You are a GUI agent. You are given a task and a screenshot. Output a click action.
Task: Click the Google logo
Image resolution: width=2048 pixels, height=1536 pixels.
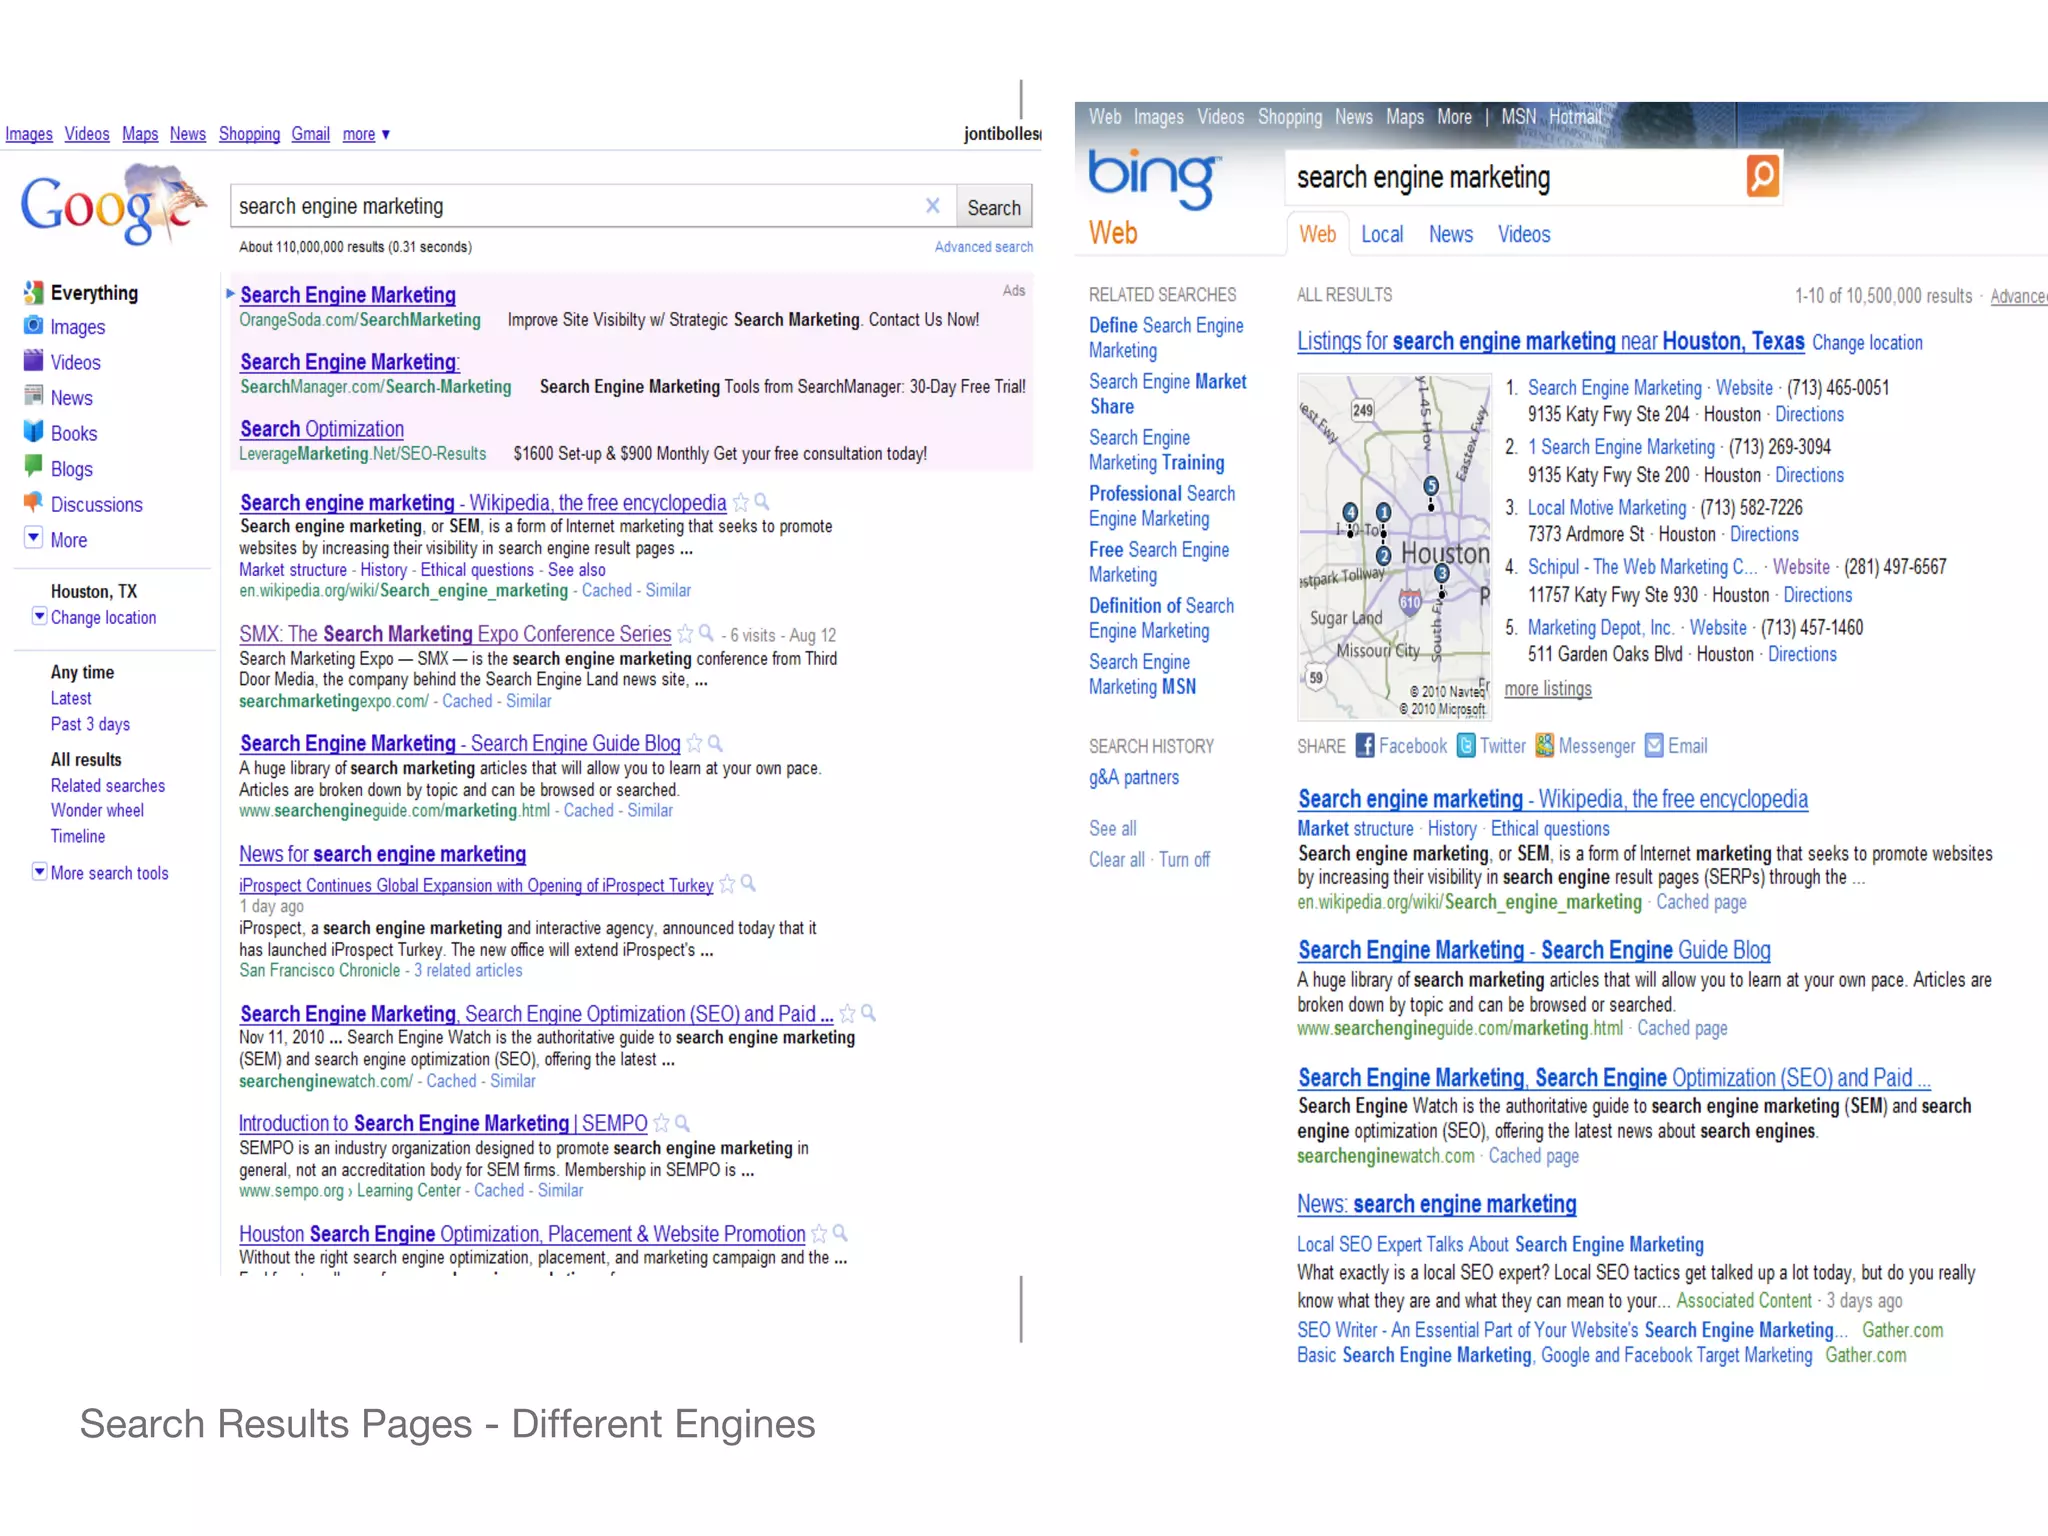(113, 205)
